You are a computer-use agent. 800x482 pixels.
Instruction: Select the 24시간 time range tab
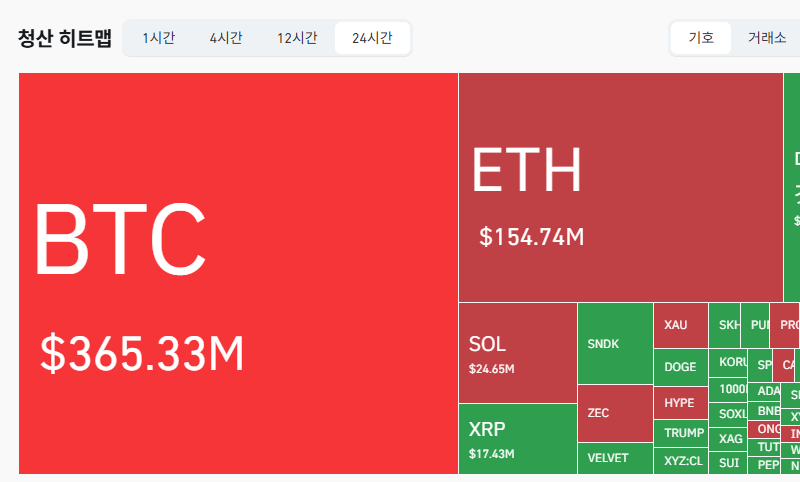(372, 38)
